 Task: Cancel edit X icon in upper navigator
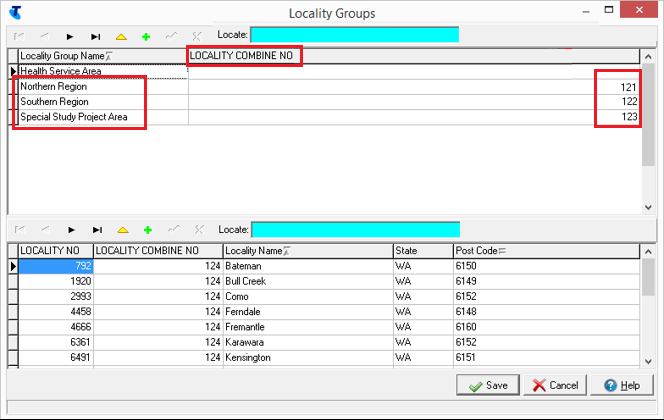196,37
